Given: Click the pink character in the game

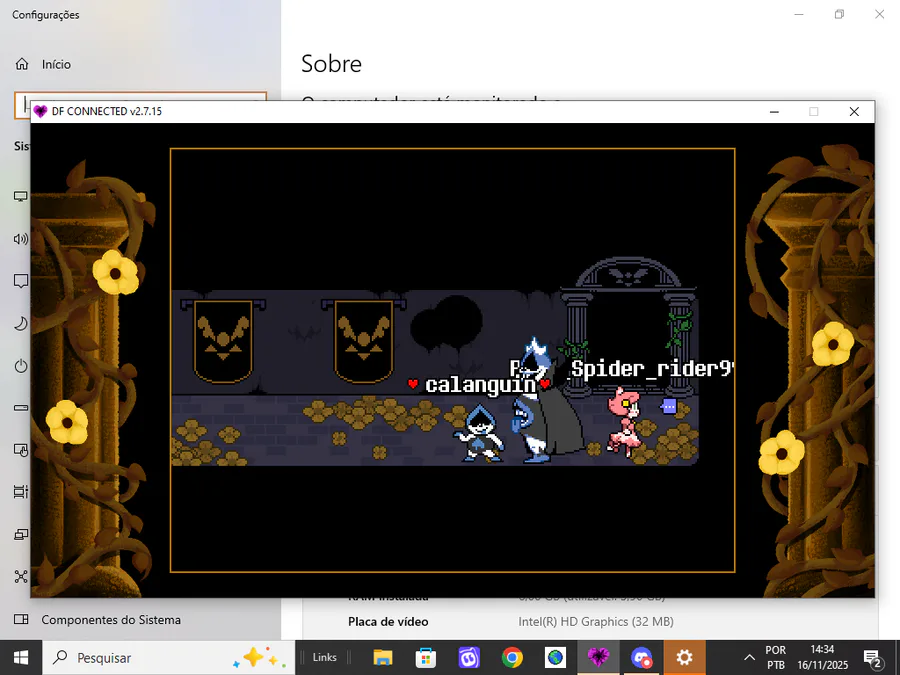Looking at the screenshot, I should pos(624,422).
